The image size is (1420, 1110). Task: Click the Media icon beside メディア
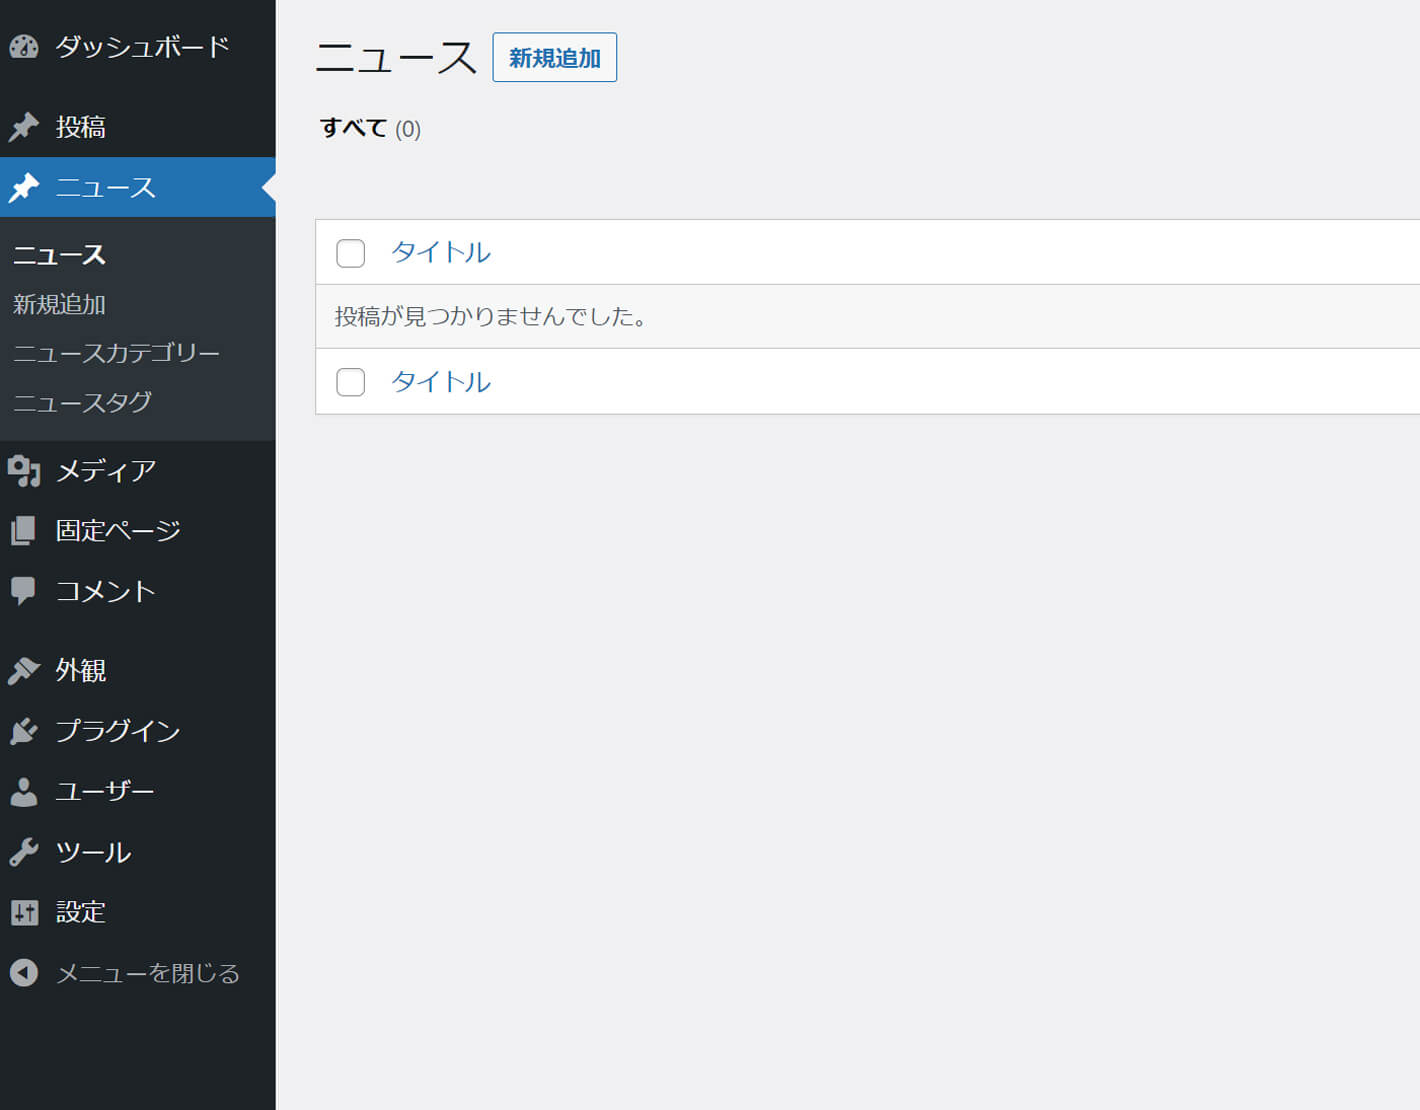(24, 470)
